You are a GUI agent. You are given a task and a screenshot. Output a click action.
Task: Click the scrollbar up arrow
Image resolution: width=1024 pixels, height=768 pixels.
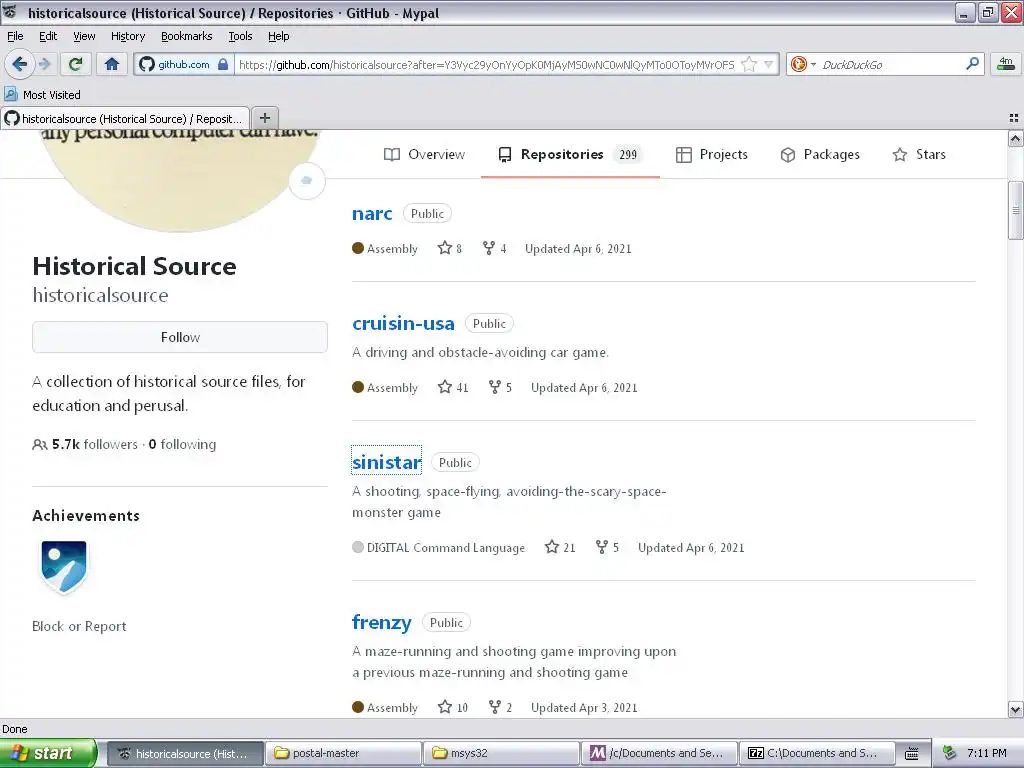1016,138
